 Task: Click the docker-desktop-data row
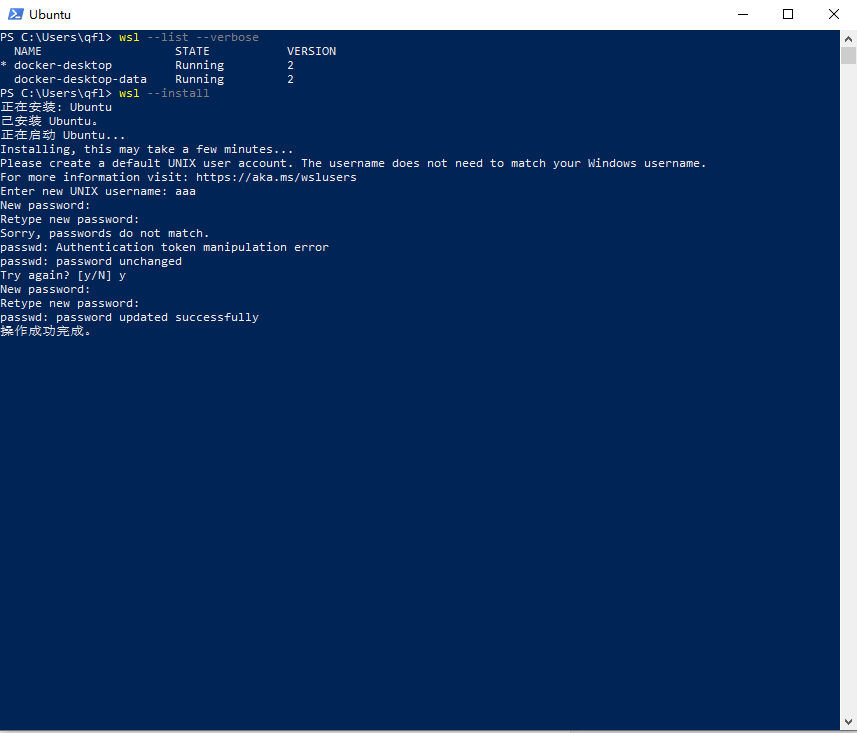pos(80,79)
